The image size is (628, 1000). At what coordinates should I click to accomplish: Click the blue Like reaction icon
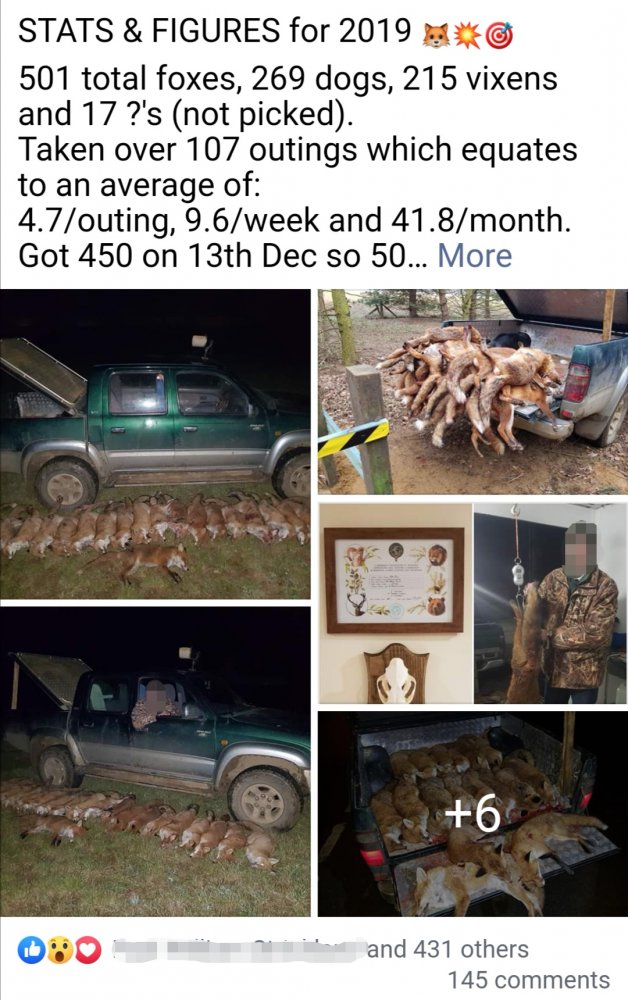[31, 950]
